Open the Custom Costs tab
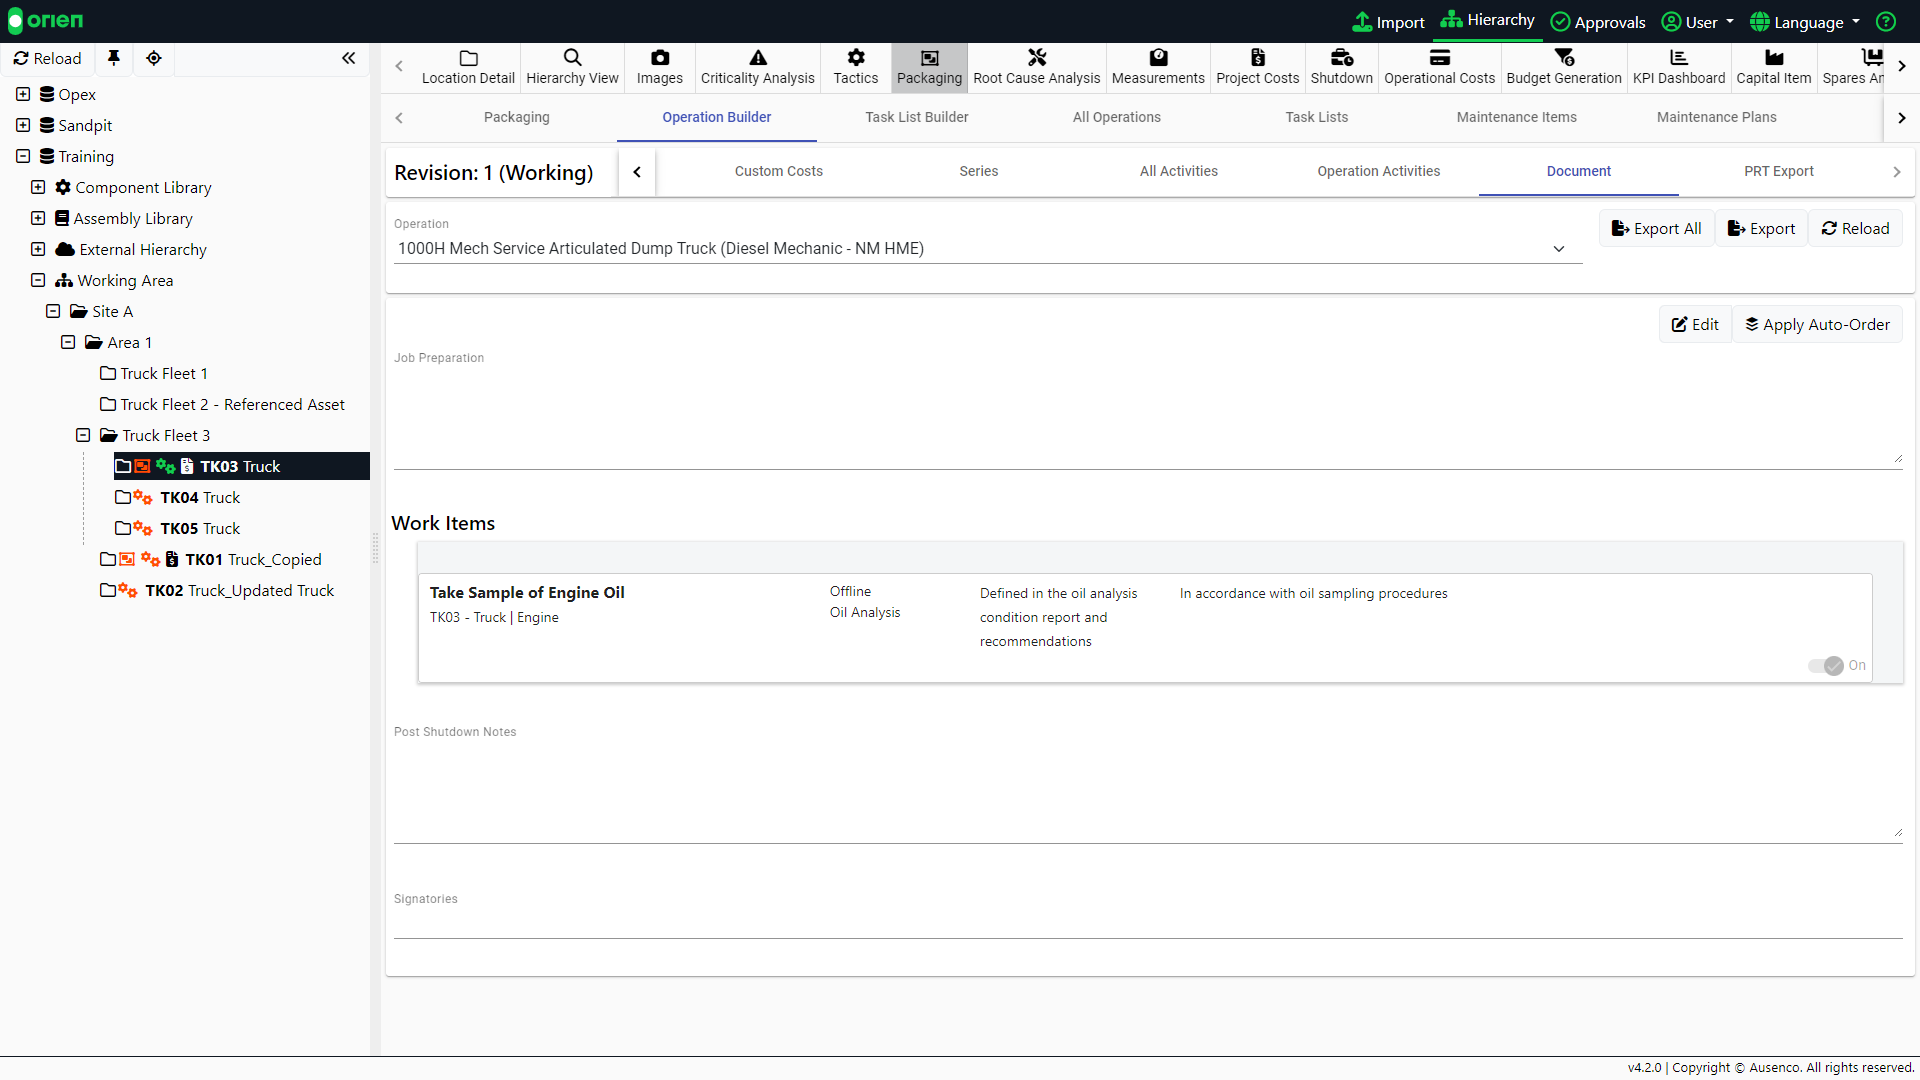 coord(778,171)
